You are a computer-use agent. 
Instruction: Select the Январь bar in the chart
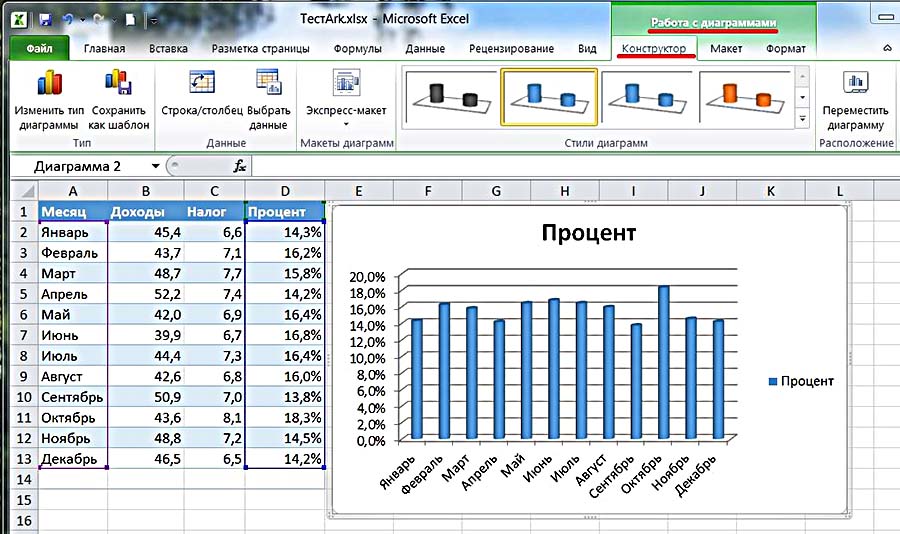click(x=417, y=380)
